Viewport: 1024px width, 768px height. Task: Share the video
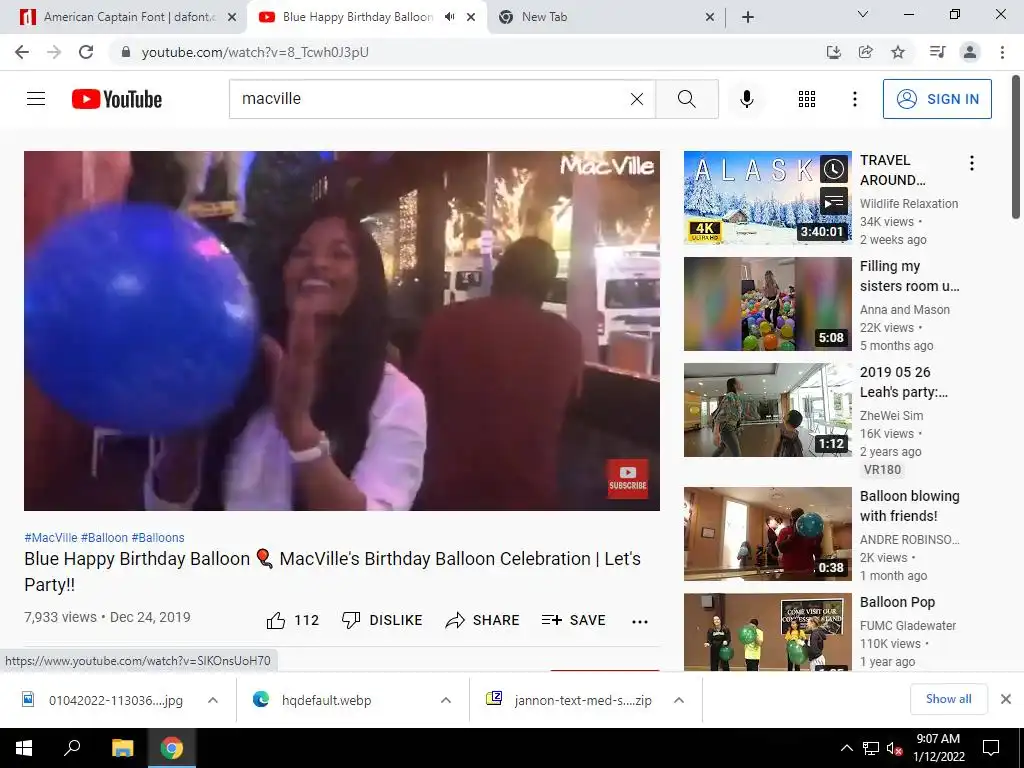pyautogui.click(x=482, y=620)
